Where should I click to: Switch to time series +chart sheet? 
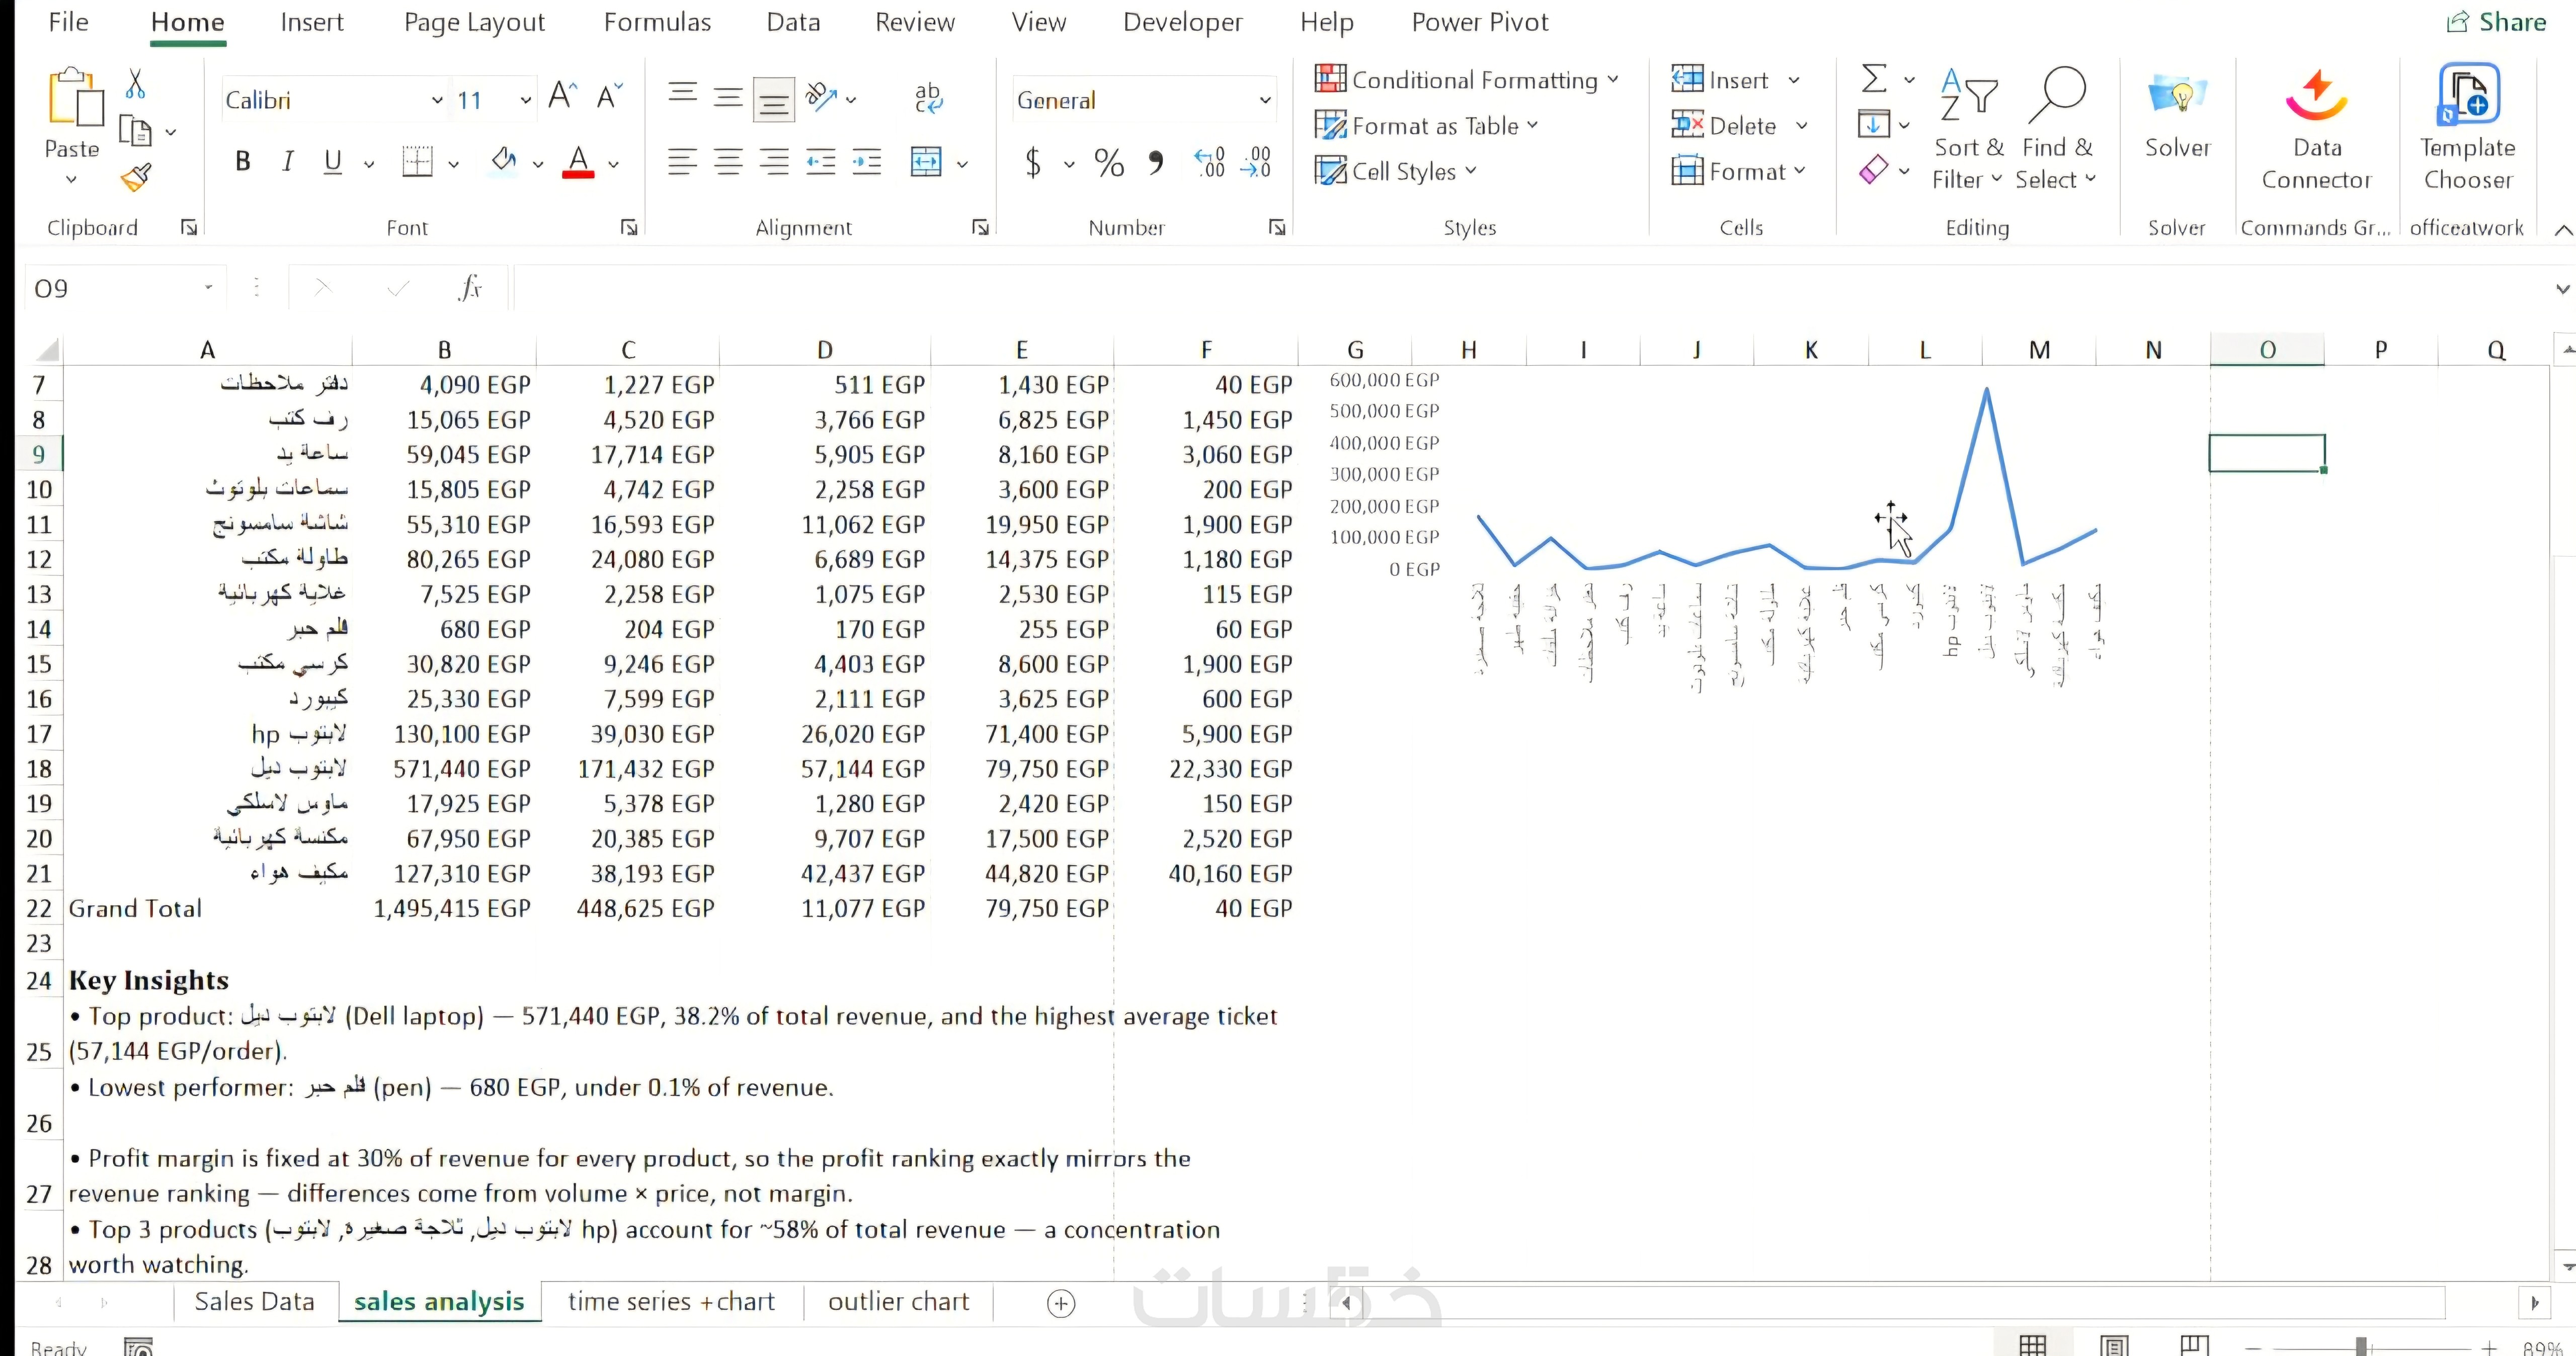[x=671, y=1301]
